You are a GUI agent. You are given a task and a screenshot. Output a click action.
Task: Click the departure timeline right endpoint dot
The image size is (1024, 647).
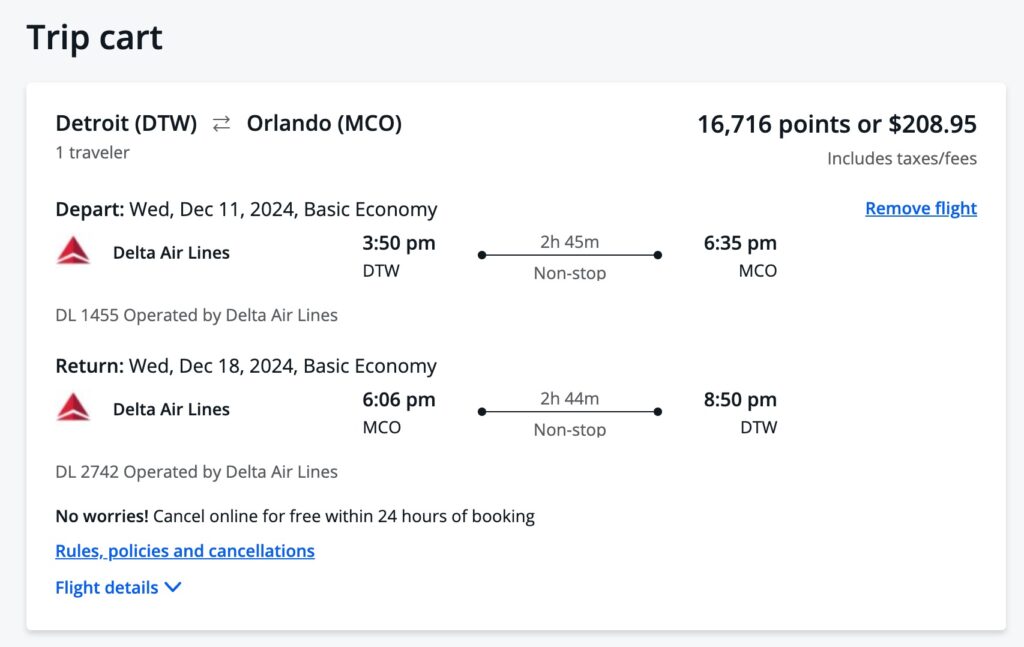pos(657,255)
